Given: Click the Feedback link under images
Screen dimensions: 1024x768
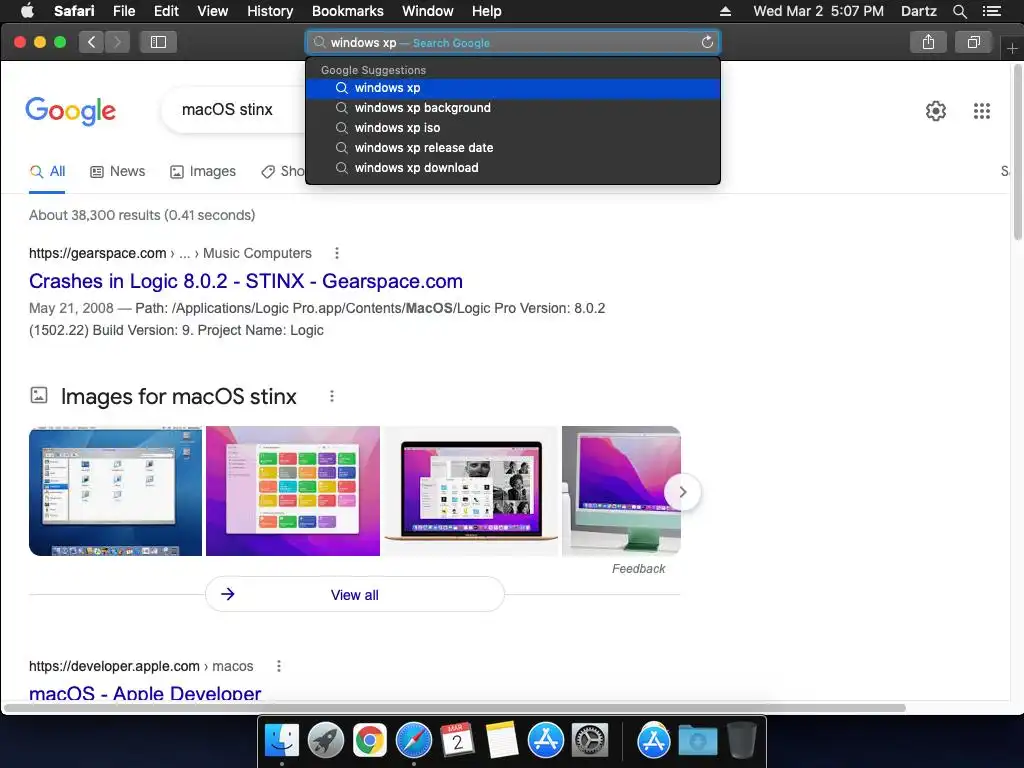Looking at the screenshot, I should point(638,569).
